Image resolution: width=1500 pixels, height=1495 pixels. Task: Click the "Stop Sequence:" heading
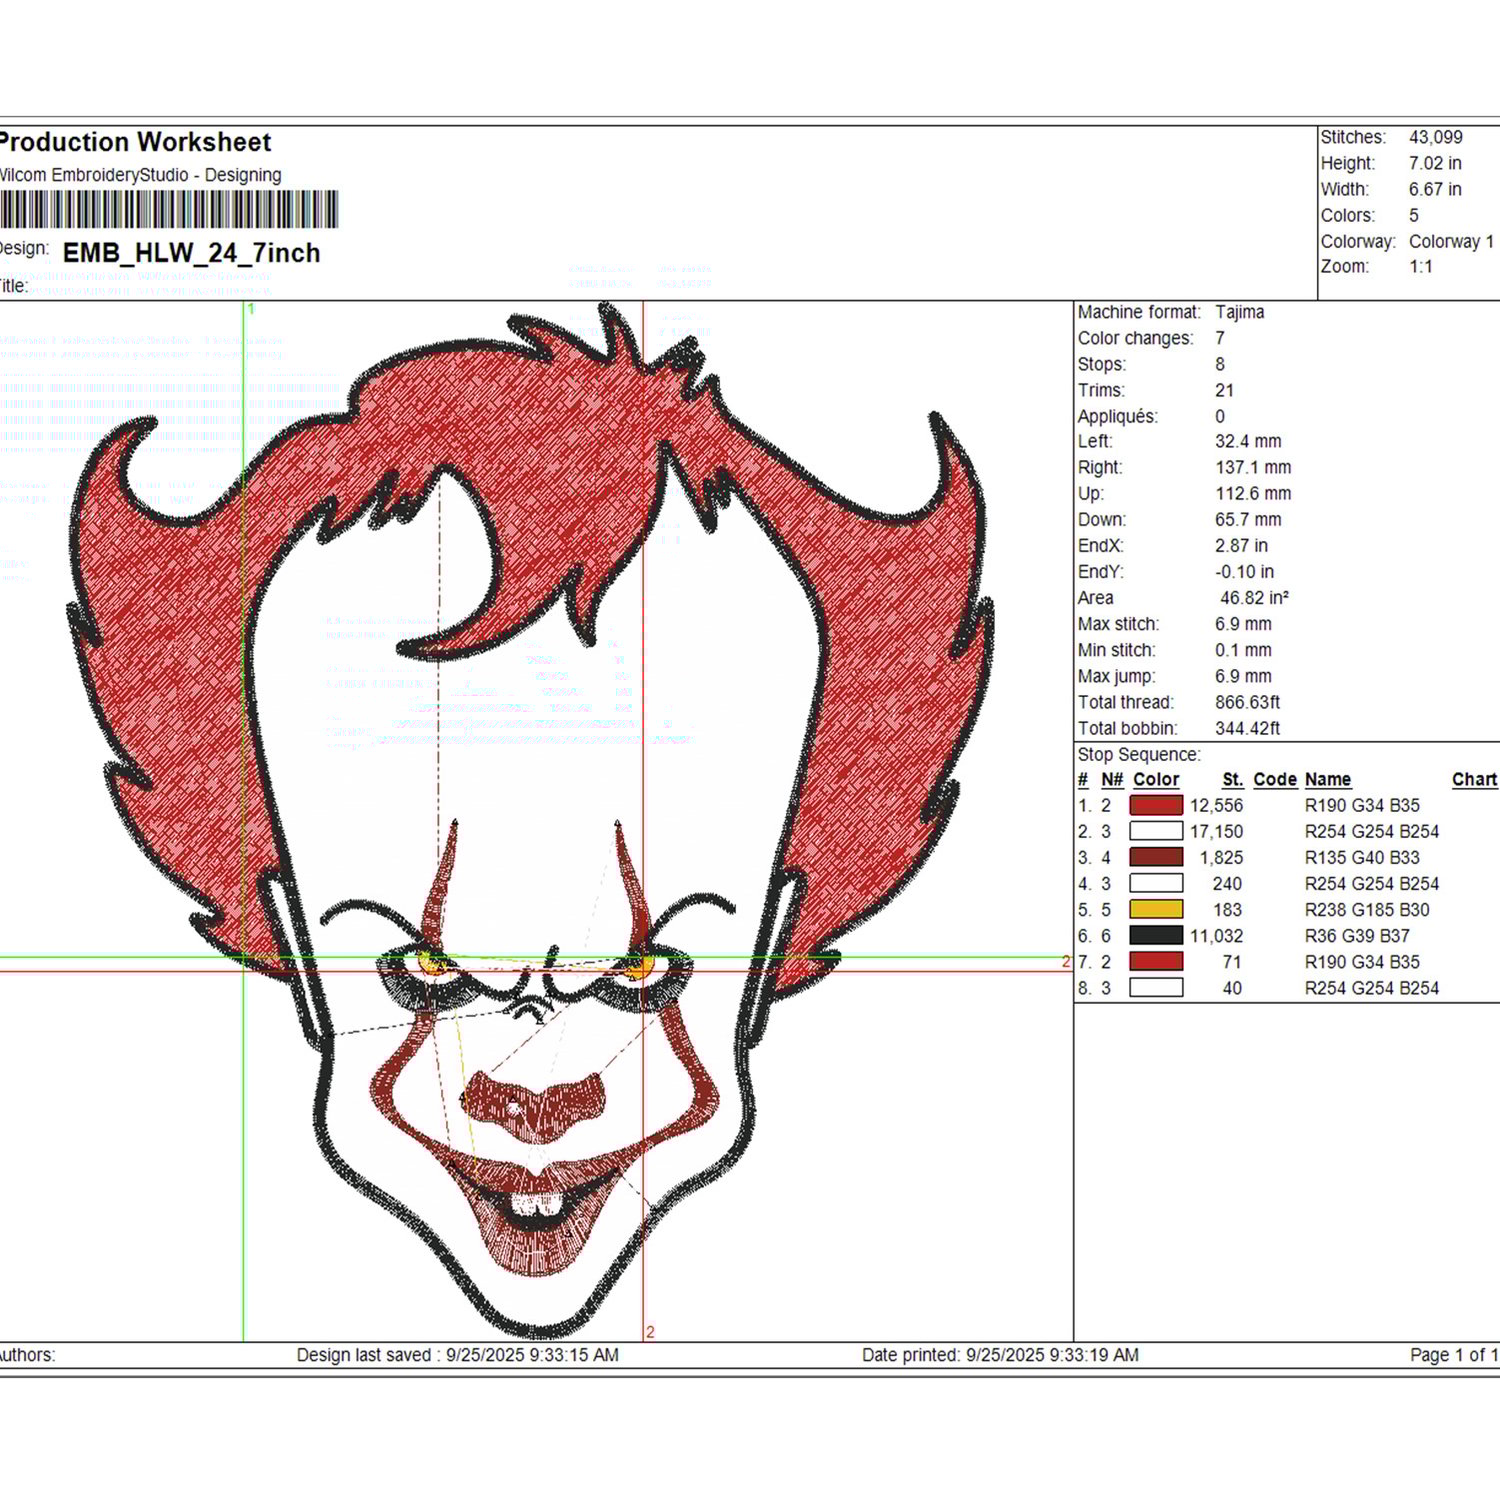coord(1139,754)
